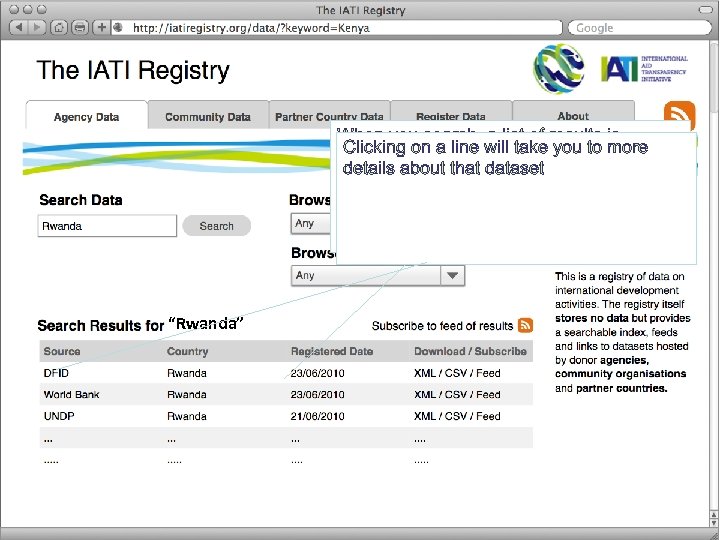Open the World Bank result row
The height and width of the screenshot is (540, 720).
pyautogui.click(x=286, y=394)
